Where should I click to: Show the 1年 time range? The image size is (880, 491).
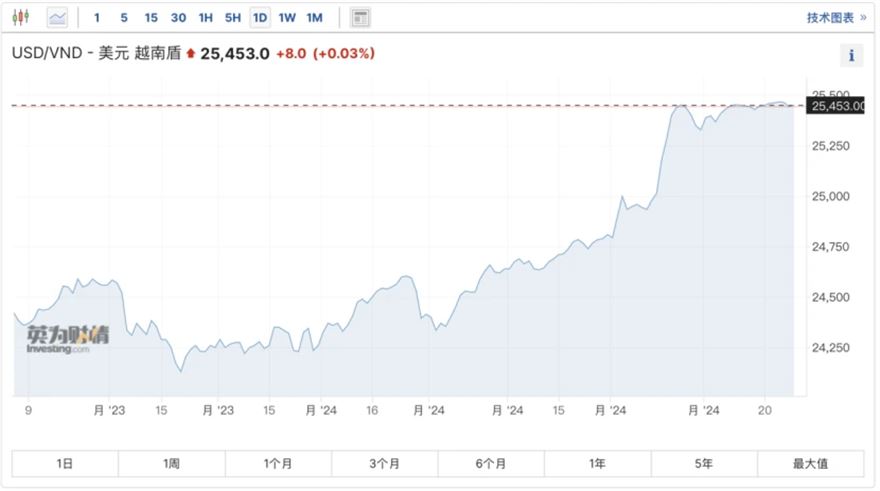coord(597,463)
